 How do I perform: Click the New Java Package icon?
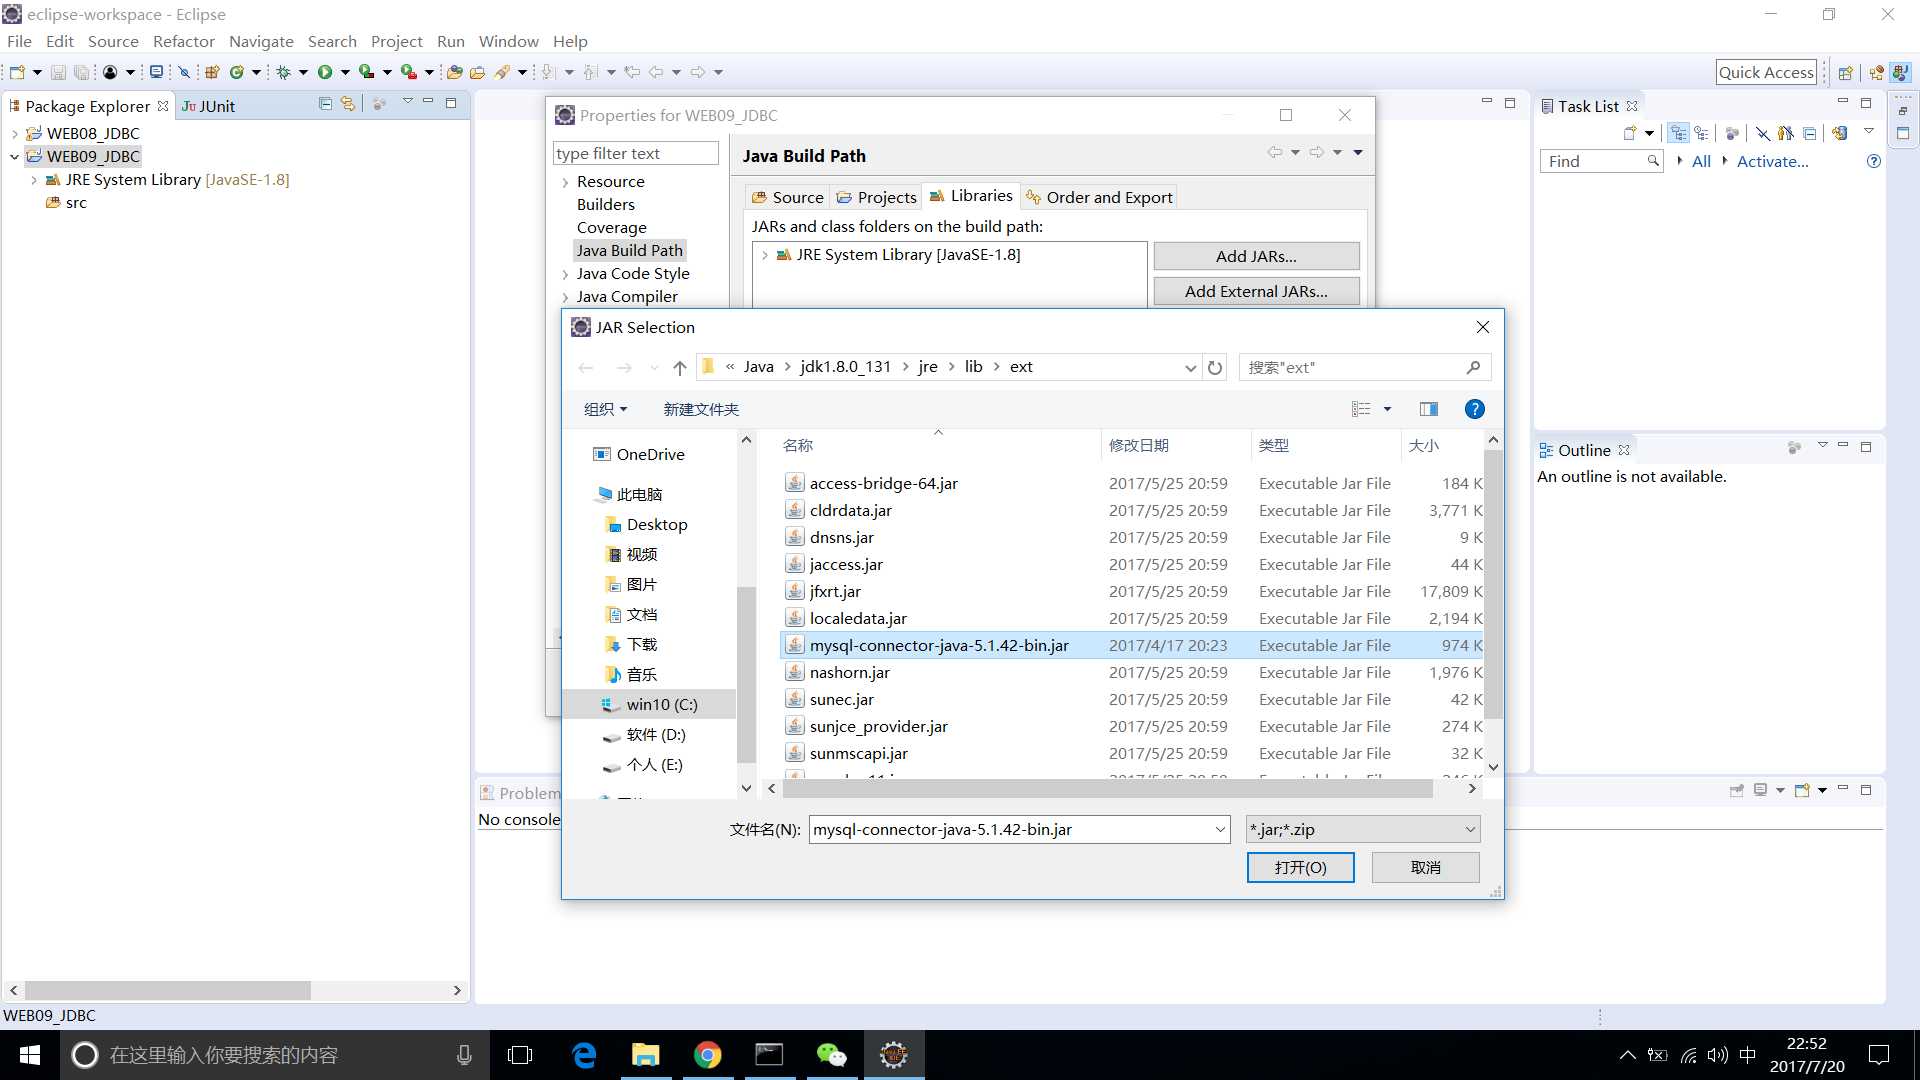[x=212, y=72]
